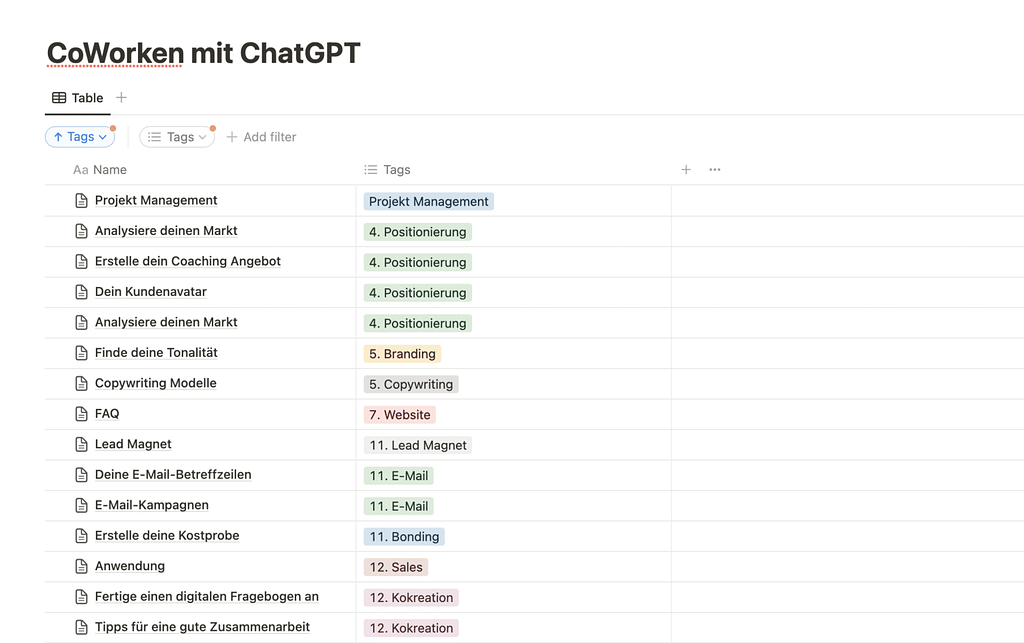Open the Copywriting Modelle page

click(x=155, y=383)
